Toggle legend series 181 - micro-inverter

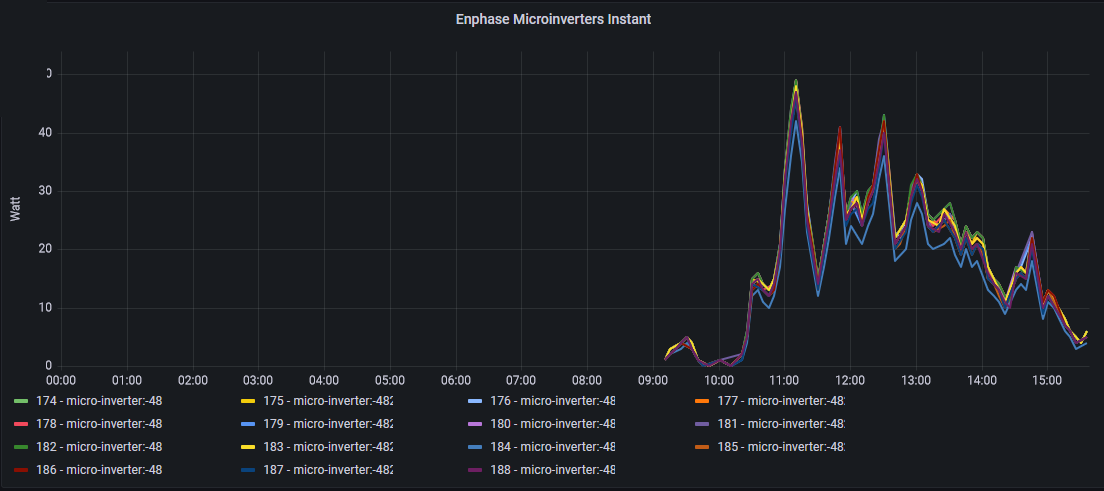click(x=780, y=424)
